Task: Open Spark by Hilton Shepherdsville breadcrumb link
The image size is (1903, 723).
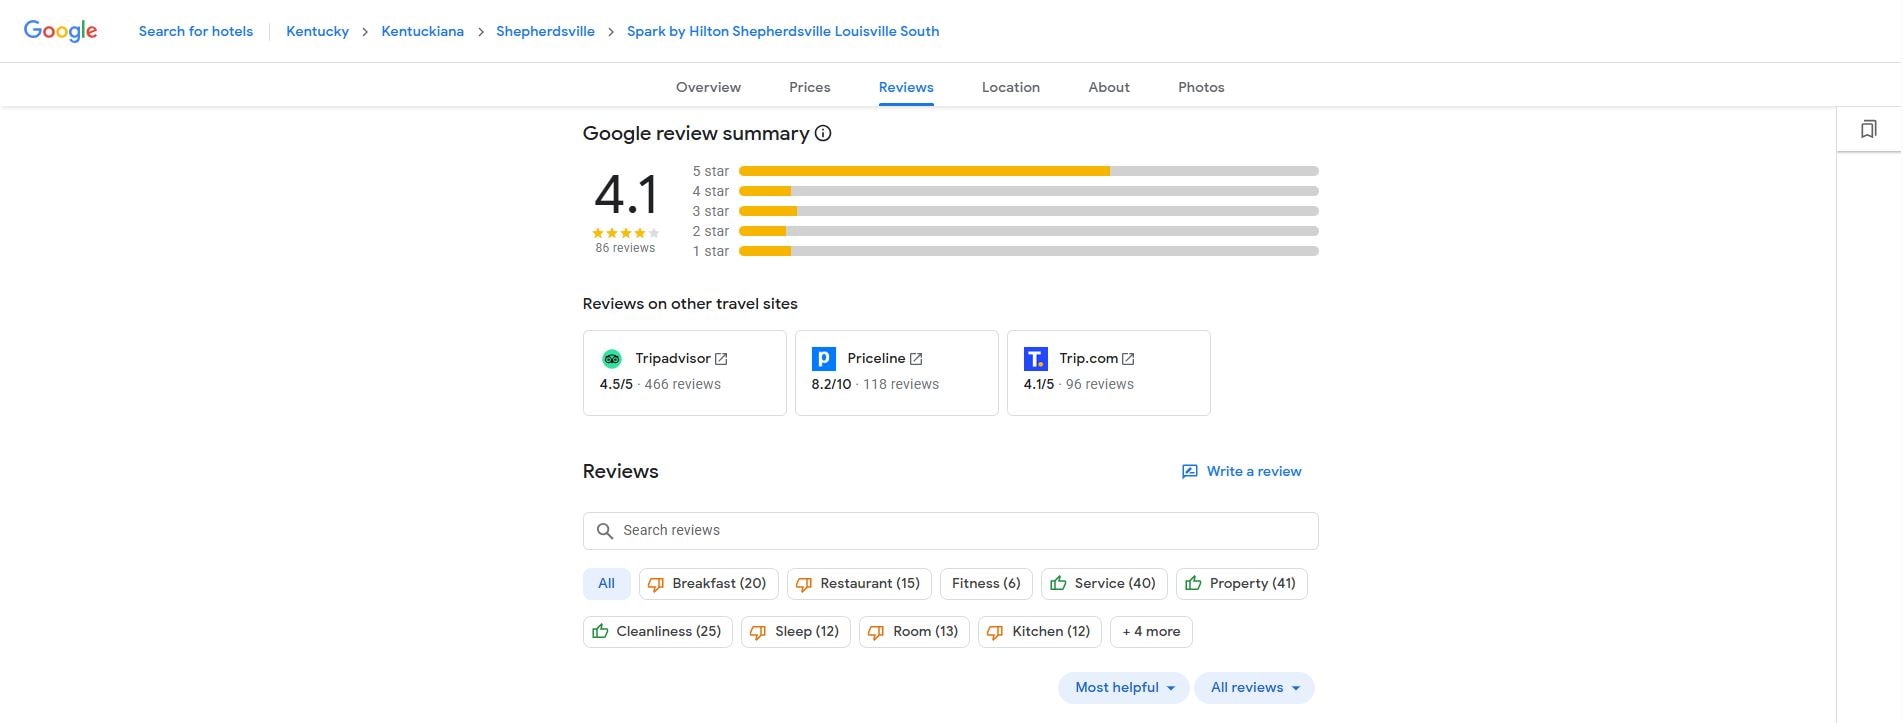Action: point(783,31)
